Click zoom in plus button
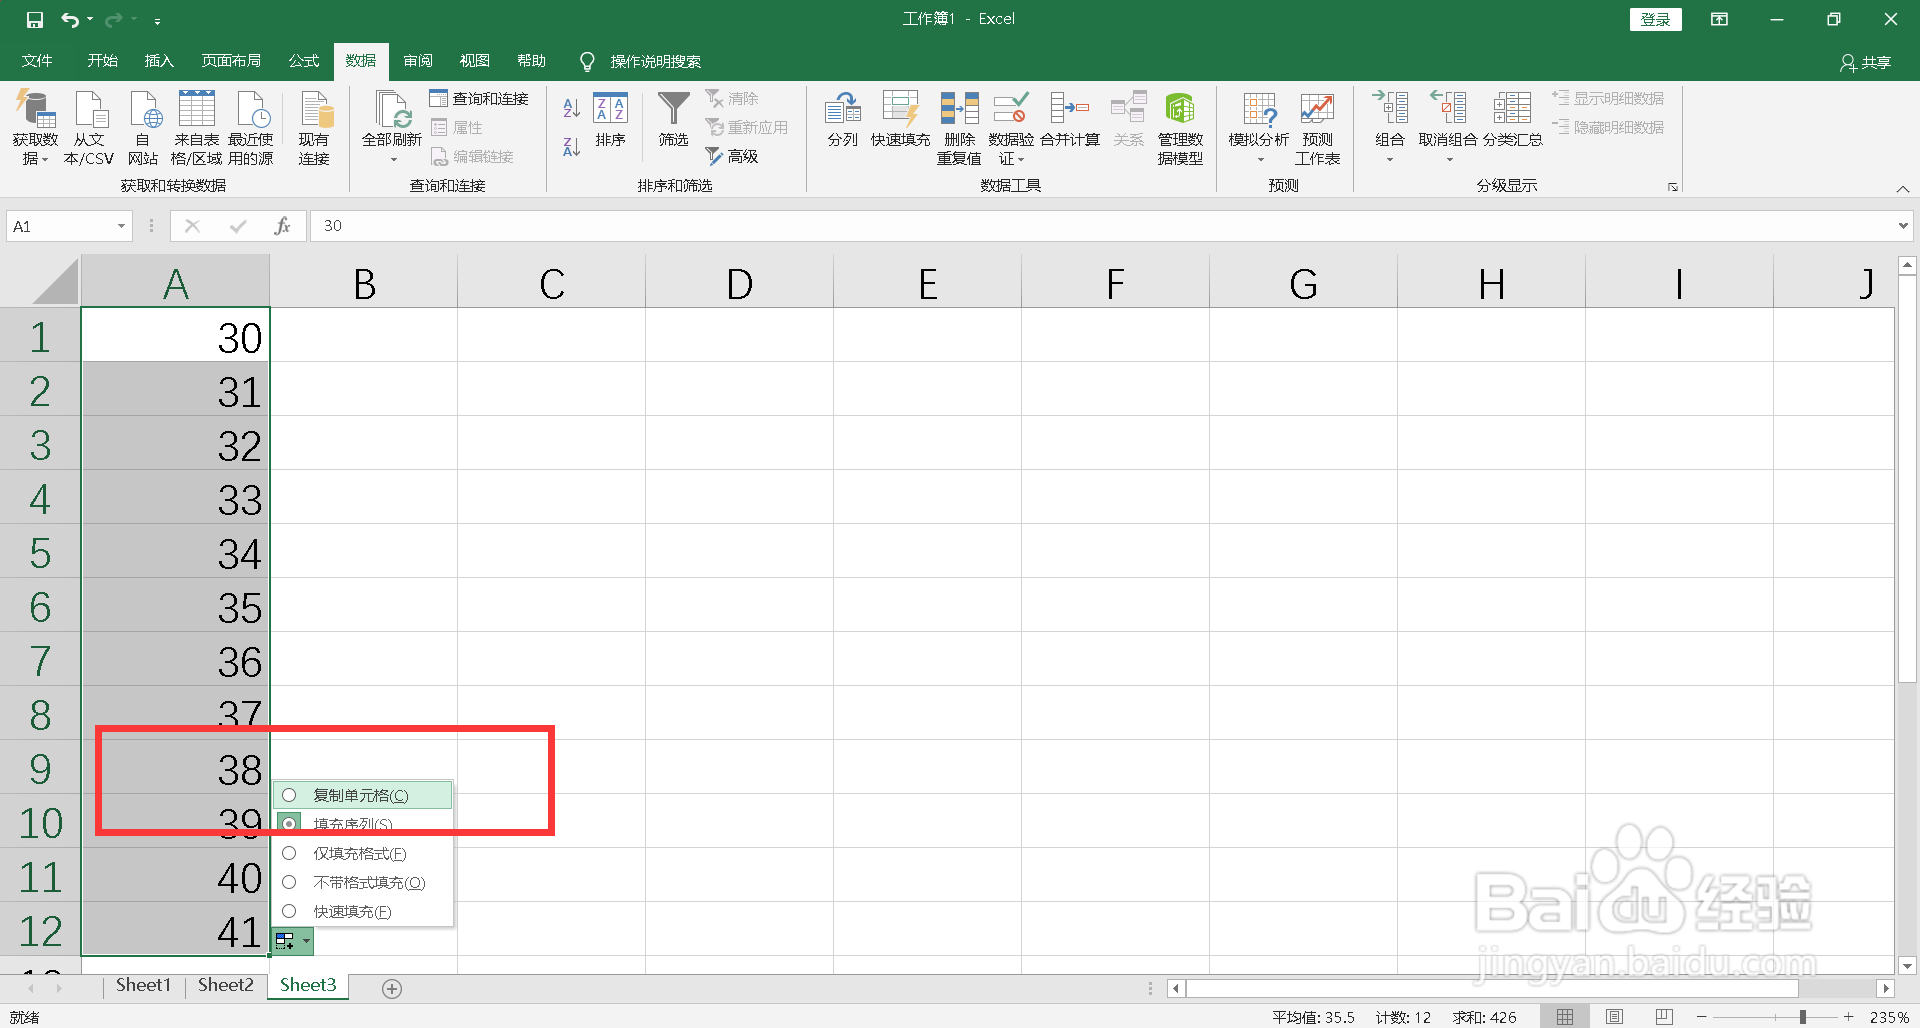This screenshot has width=1920, height=1028. [1849, 1017]
